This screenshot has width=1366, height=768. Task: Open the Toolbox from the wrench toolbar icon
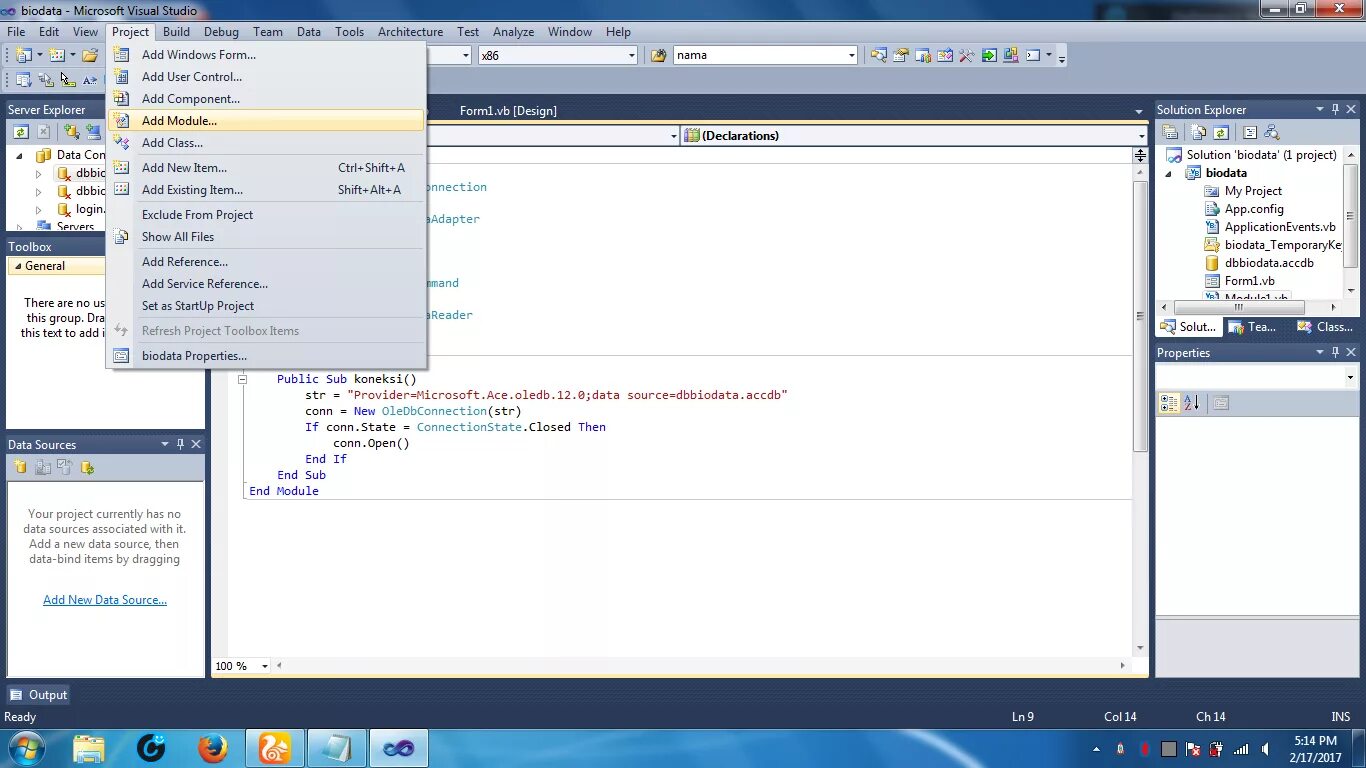(x=967, y=55)
